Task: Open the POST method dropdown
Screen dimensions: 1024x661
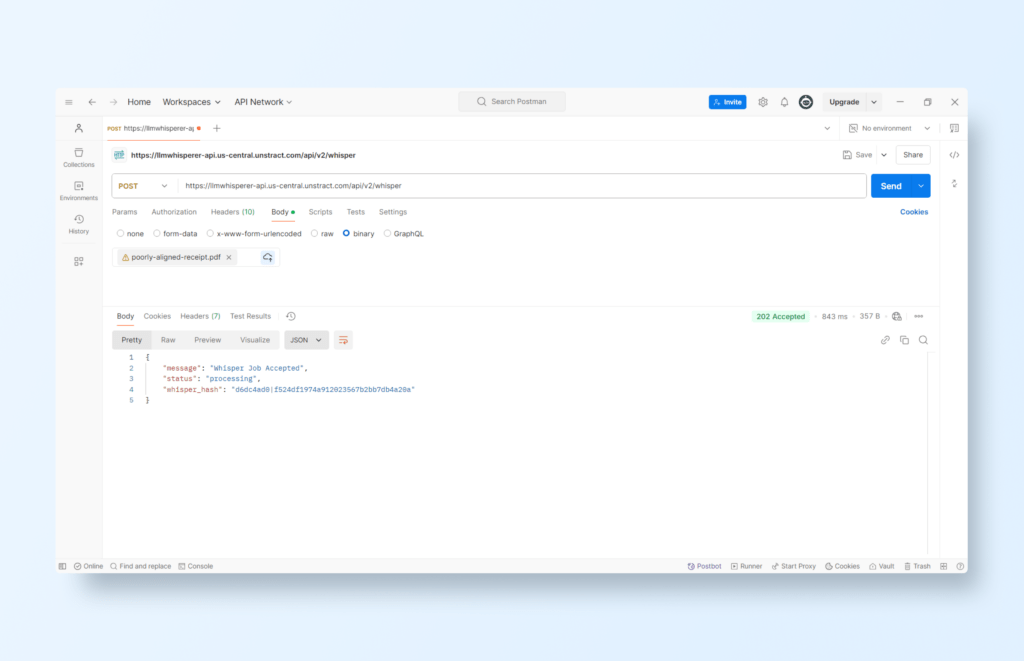Action: (x=144, y=186)
